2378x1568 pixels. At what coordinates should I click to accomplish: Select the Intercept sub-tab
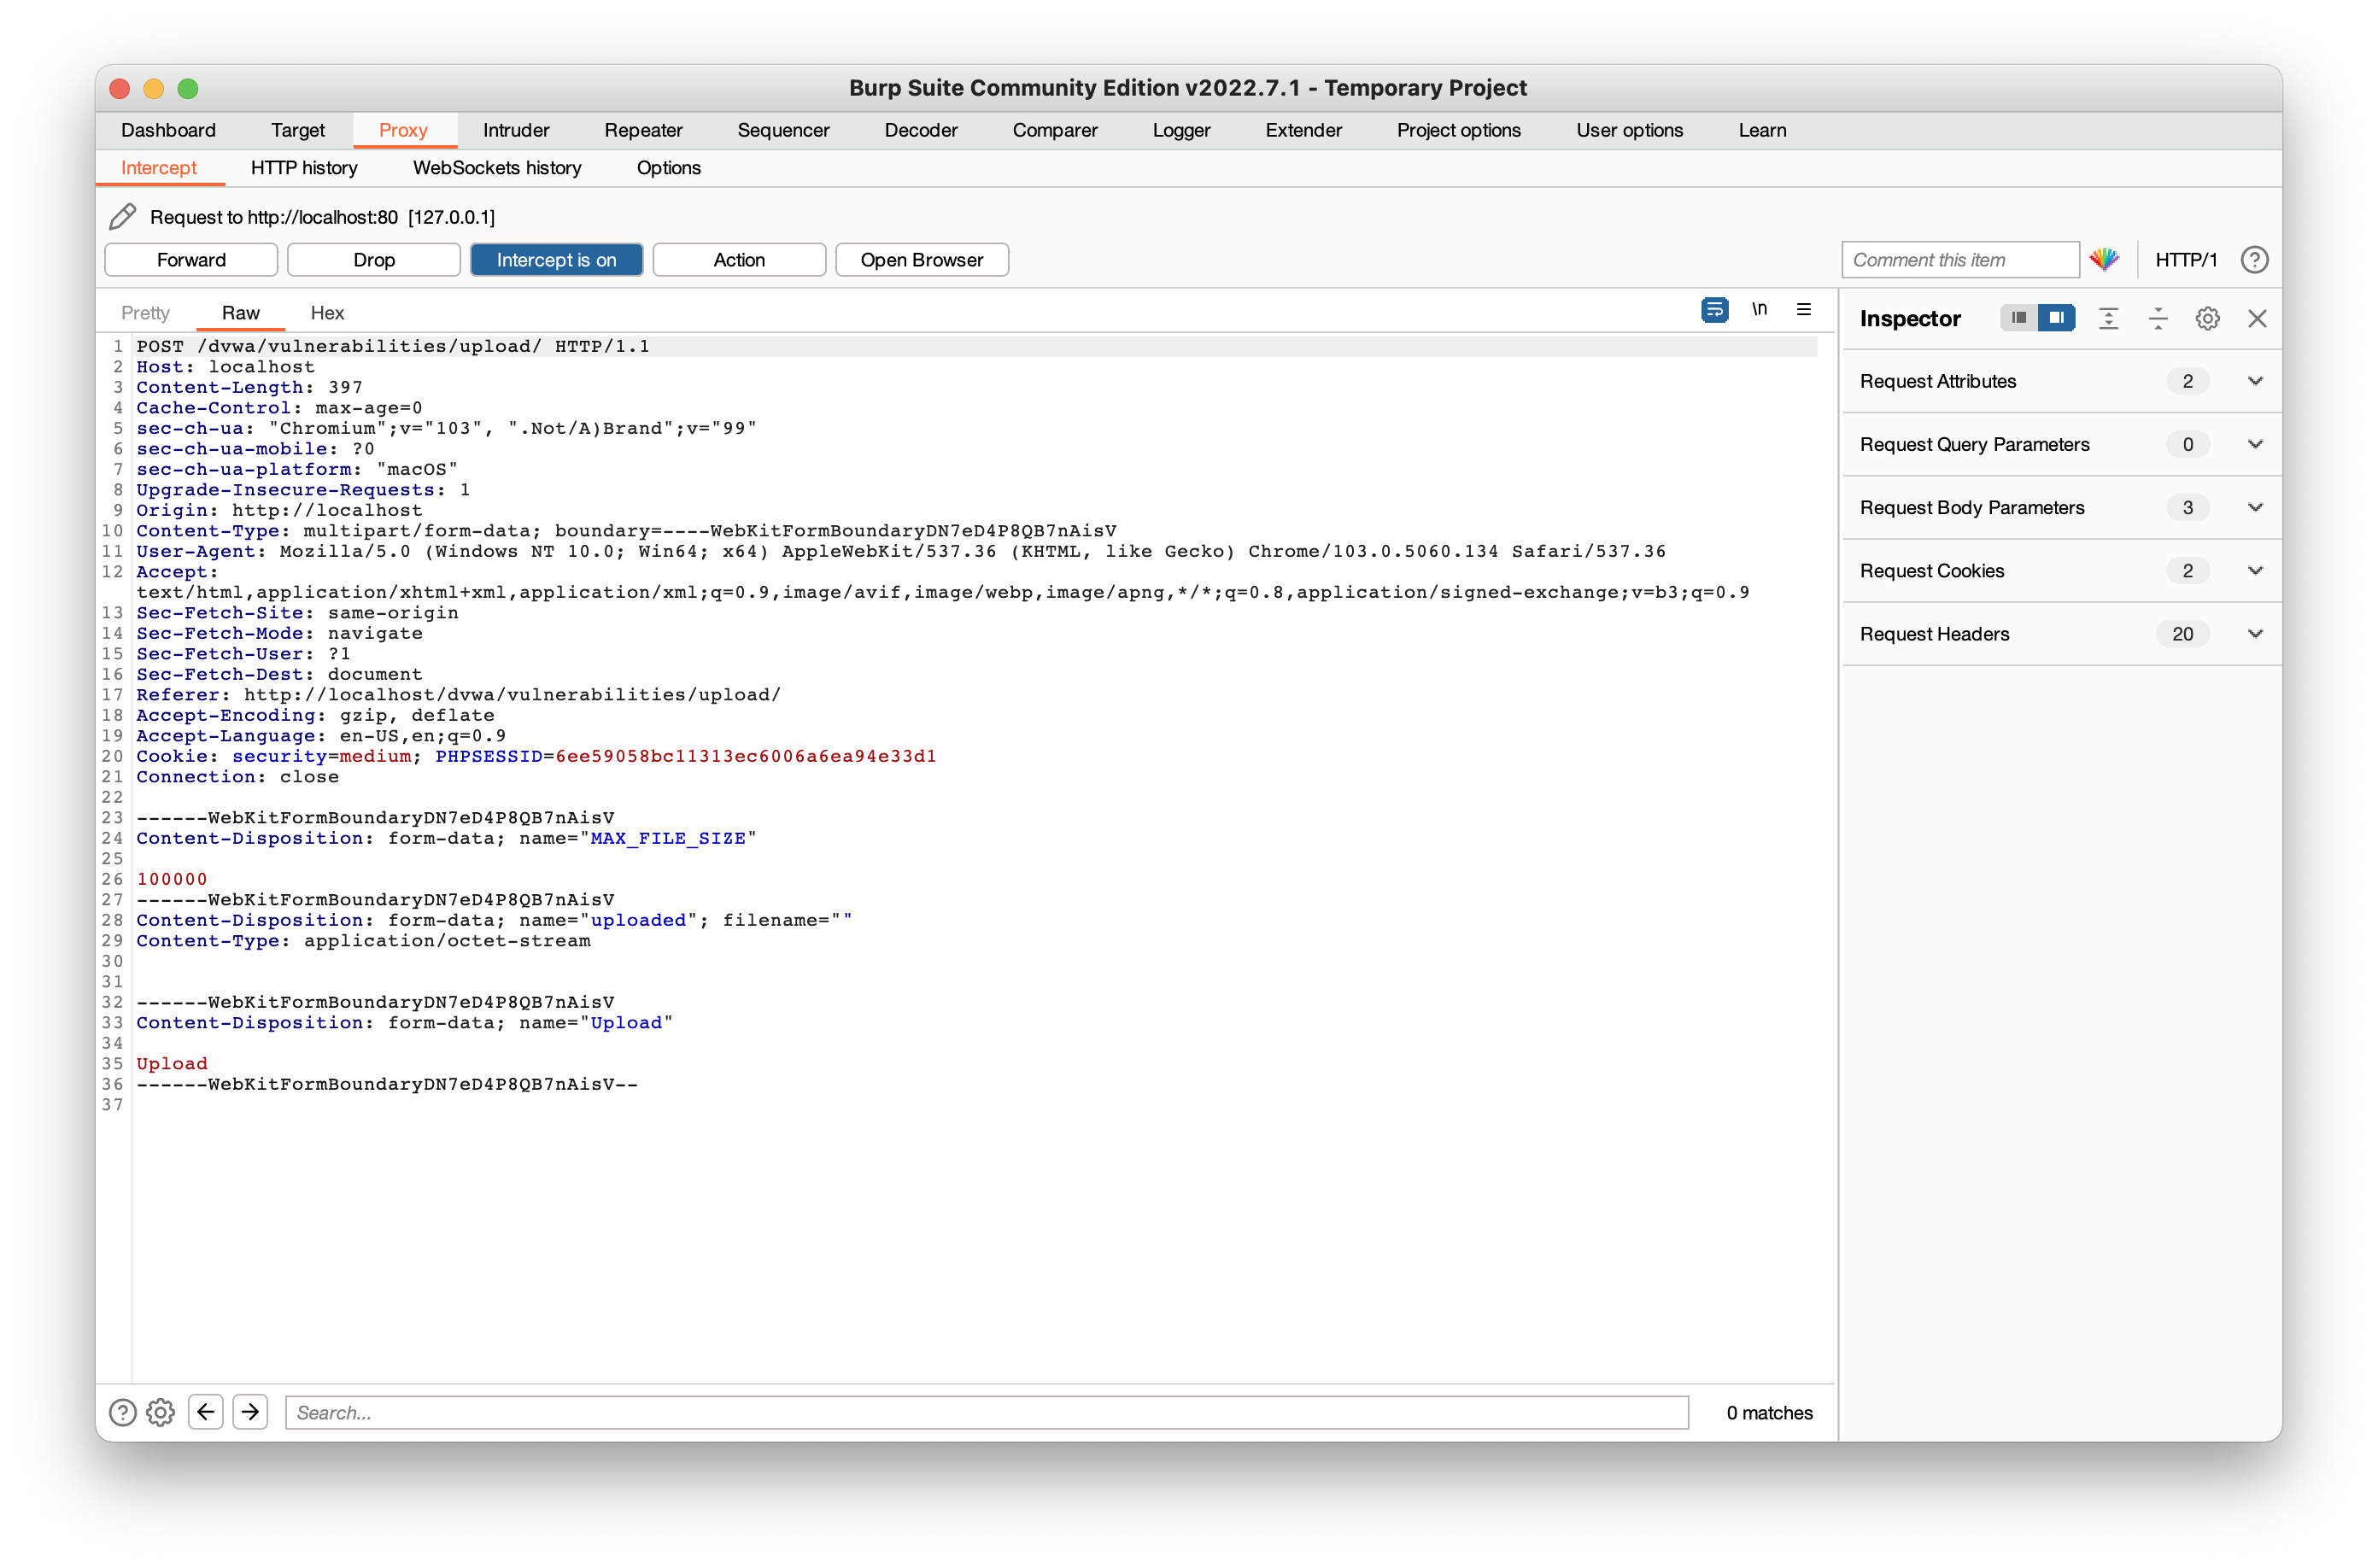[x=158, y=168]
